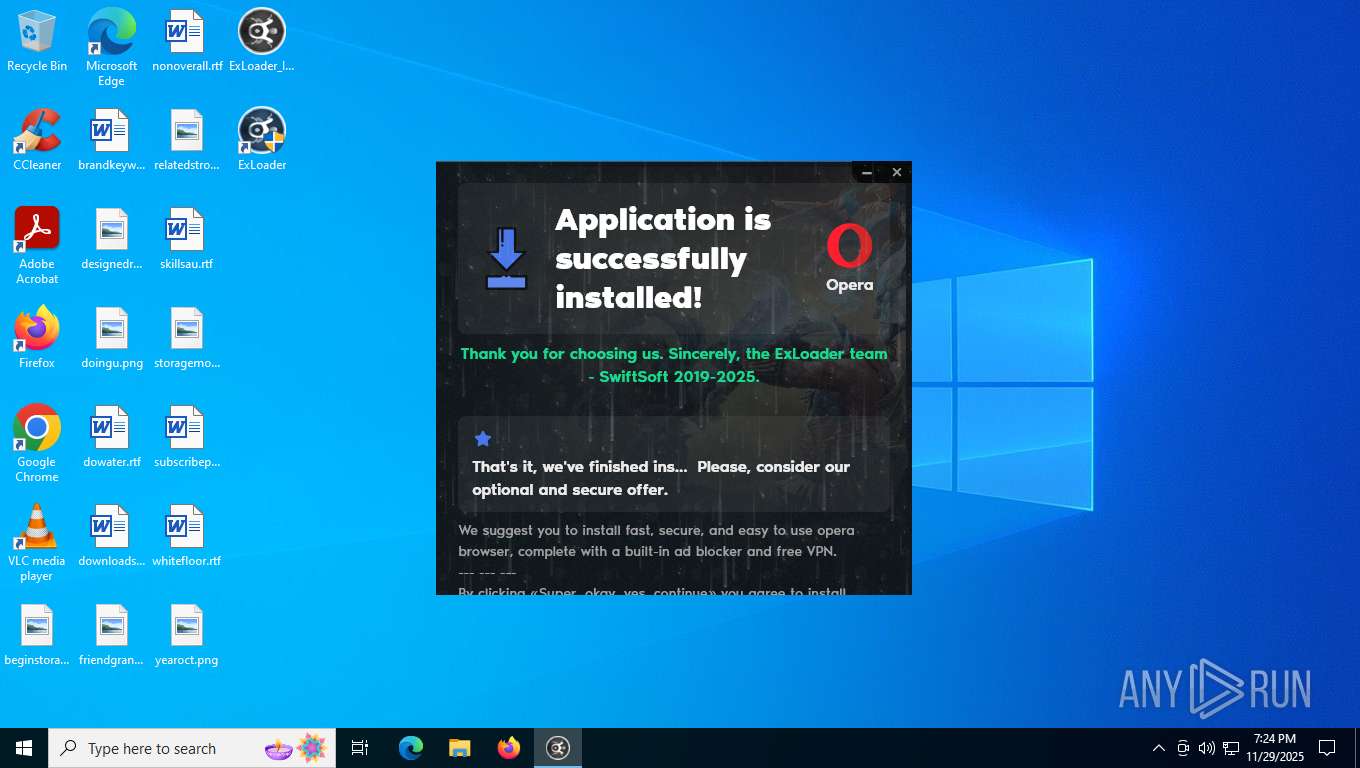Open the CCleaner desktop shortcut
The width and height of the screenshot is (1360, 768).
(37, 140)
